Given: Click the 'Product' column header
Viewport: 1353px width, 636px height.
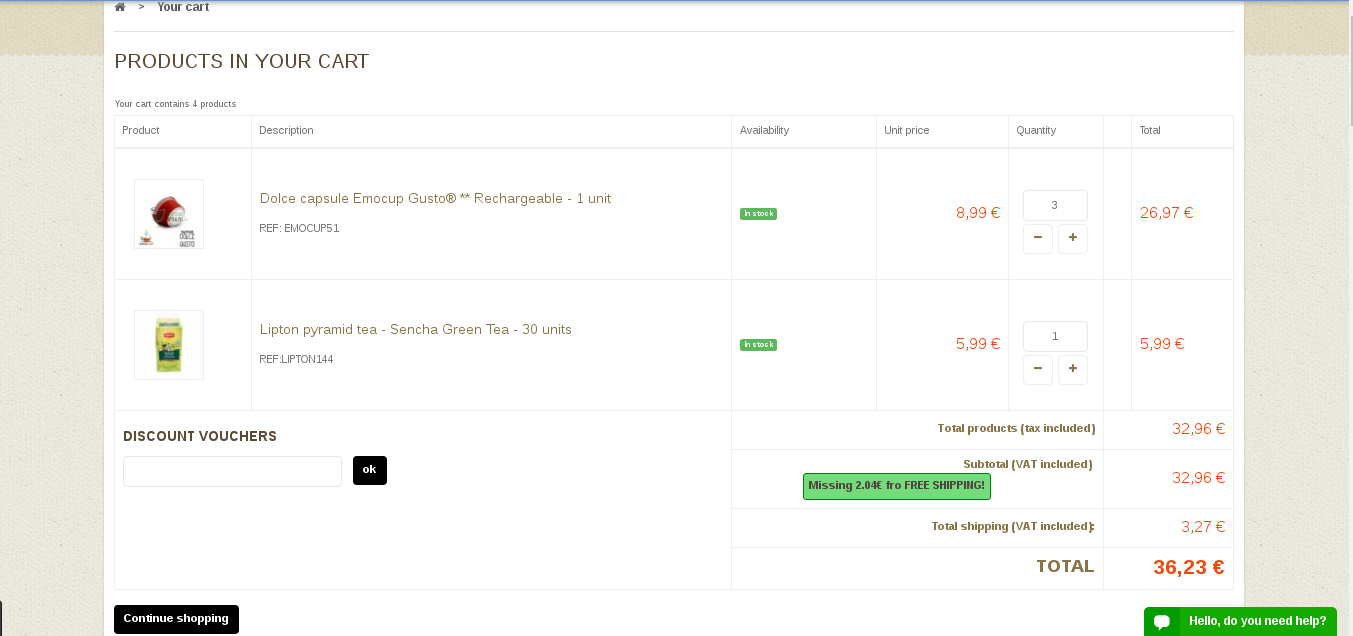Looking at the screenshot, I should (x=141, y=131).
